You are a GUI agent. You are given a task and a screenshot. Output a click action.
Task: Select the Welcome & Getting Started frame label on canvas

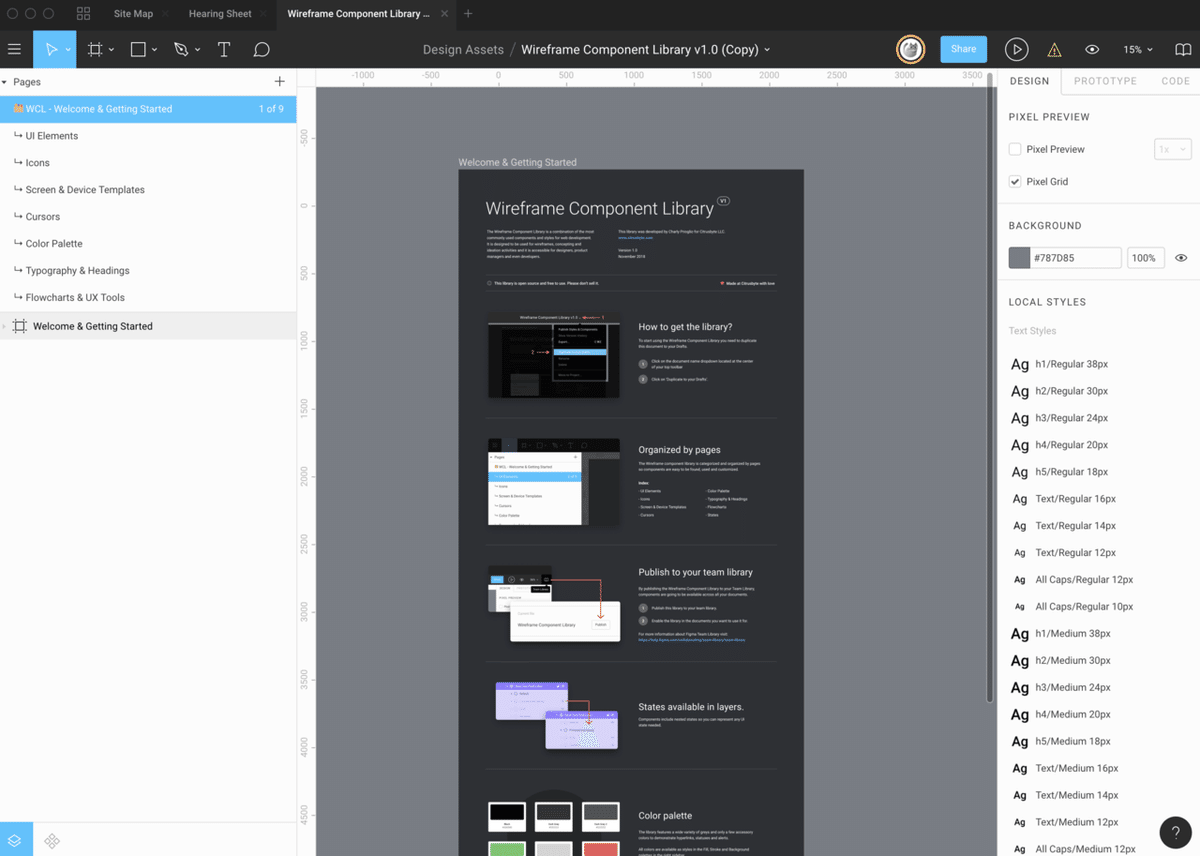(x=517, y=162)
